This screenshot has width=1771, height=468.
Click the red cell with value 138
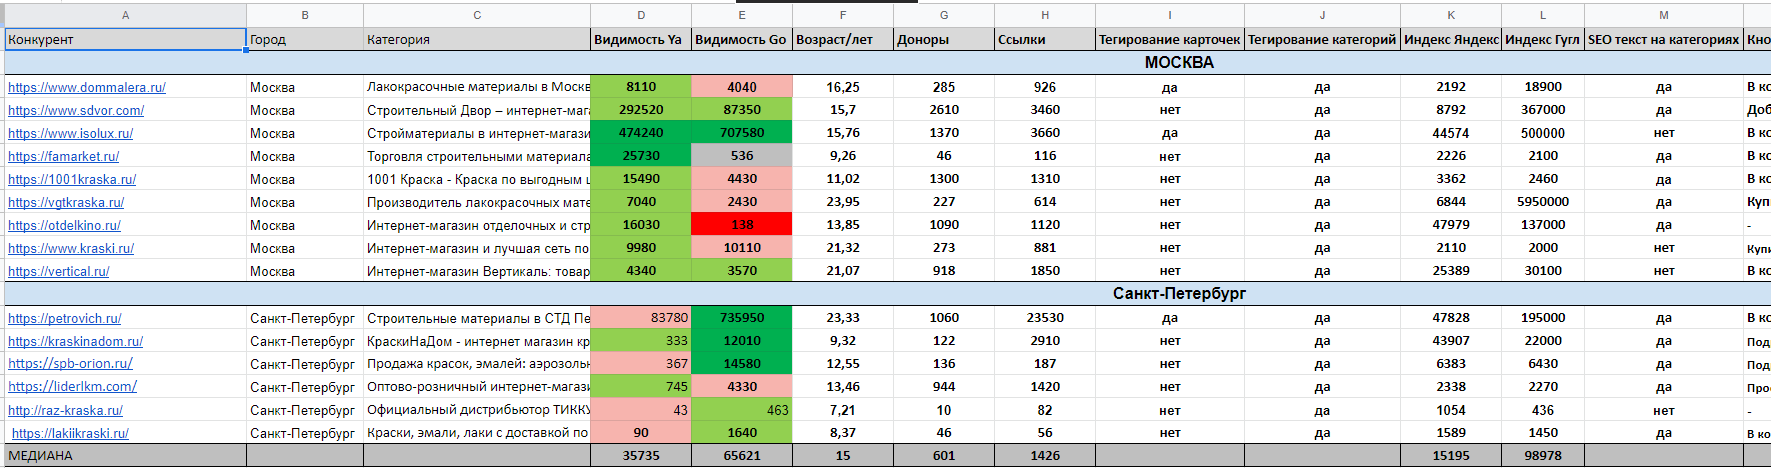click(x=742, y=225)
